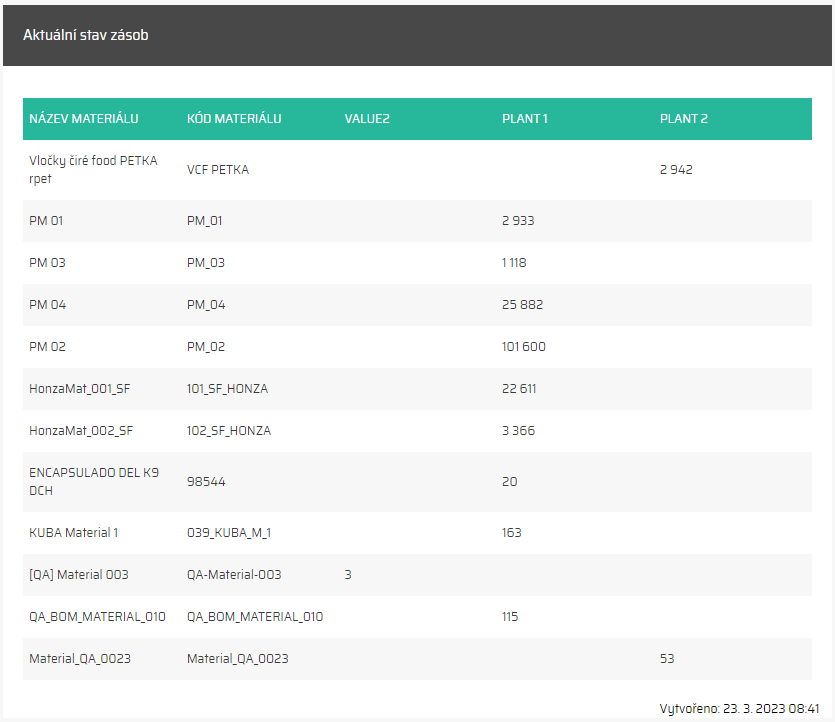Click the Vytvořeno timestamp text
835x722 pixels.
pos(739,708)
